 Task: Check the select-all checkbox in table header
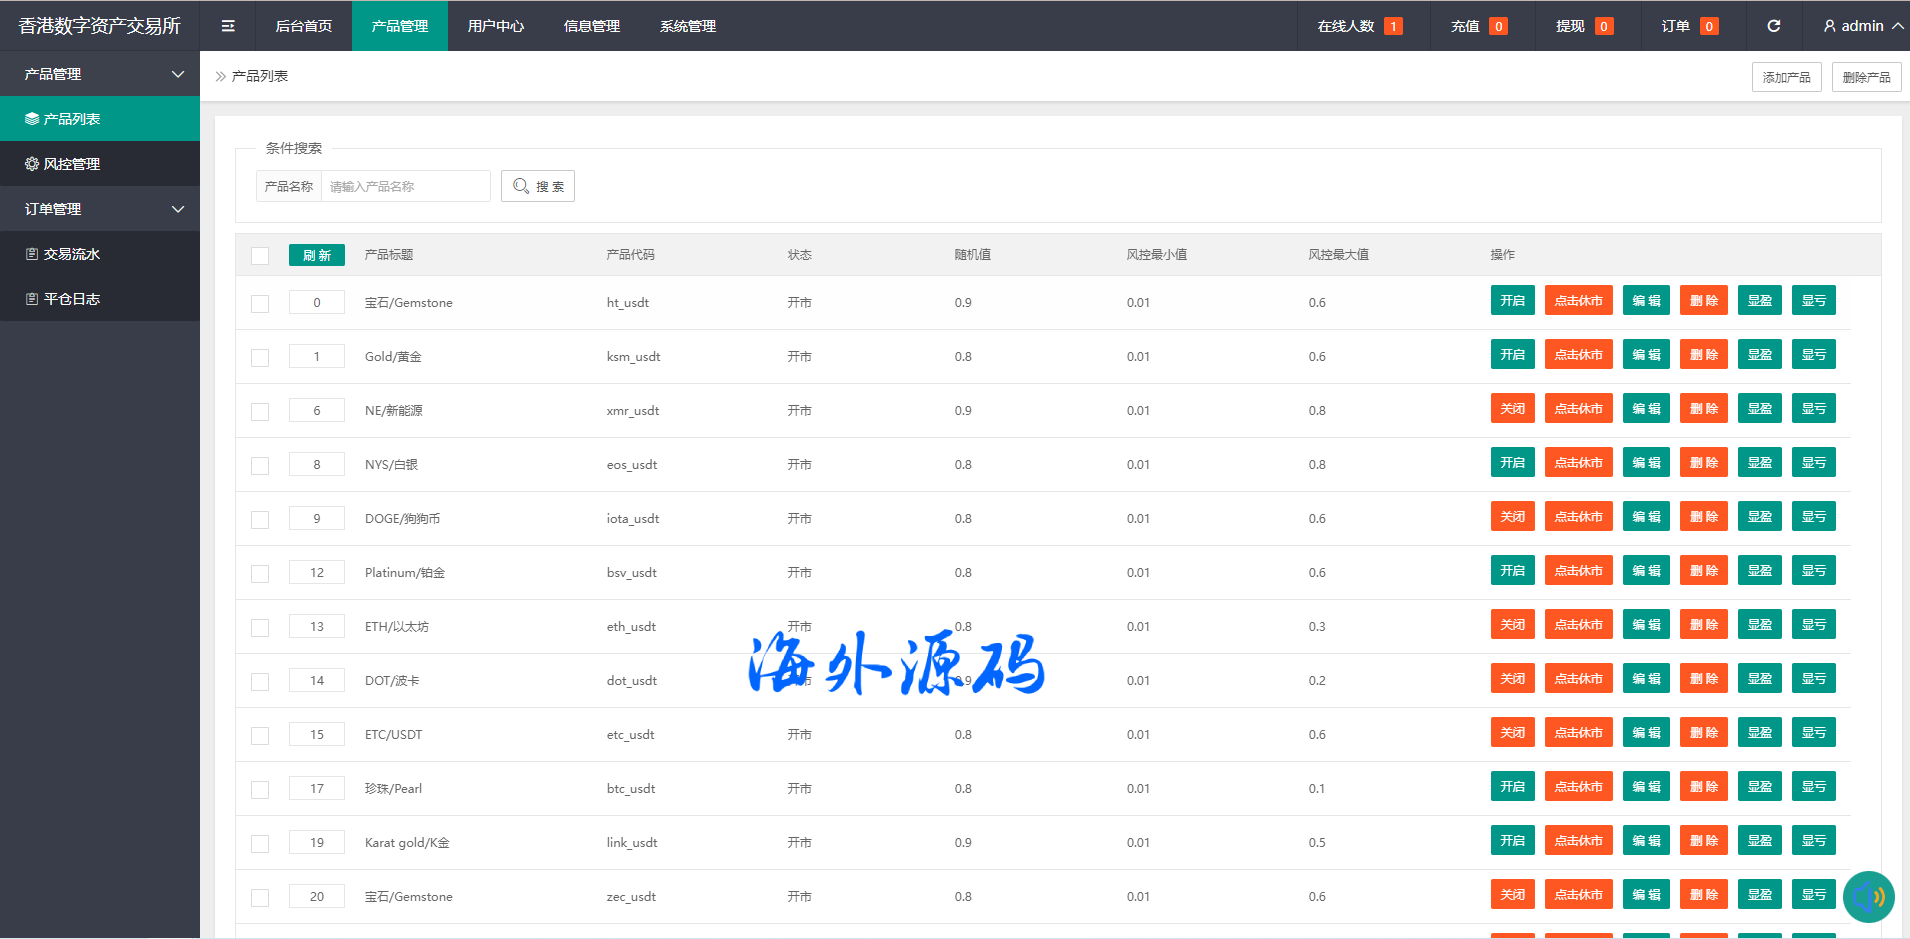click(260, 255)
